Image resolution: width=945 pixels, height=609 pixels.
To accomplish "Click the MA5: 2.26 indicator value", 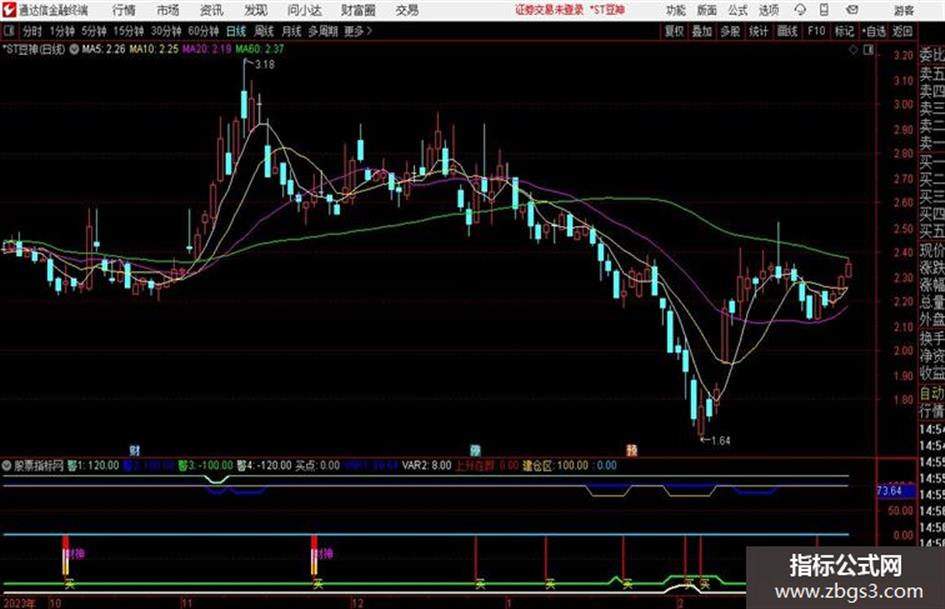I will coord(103,49).
